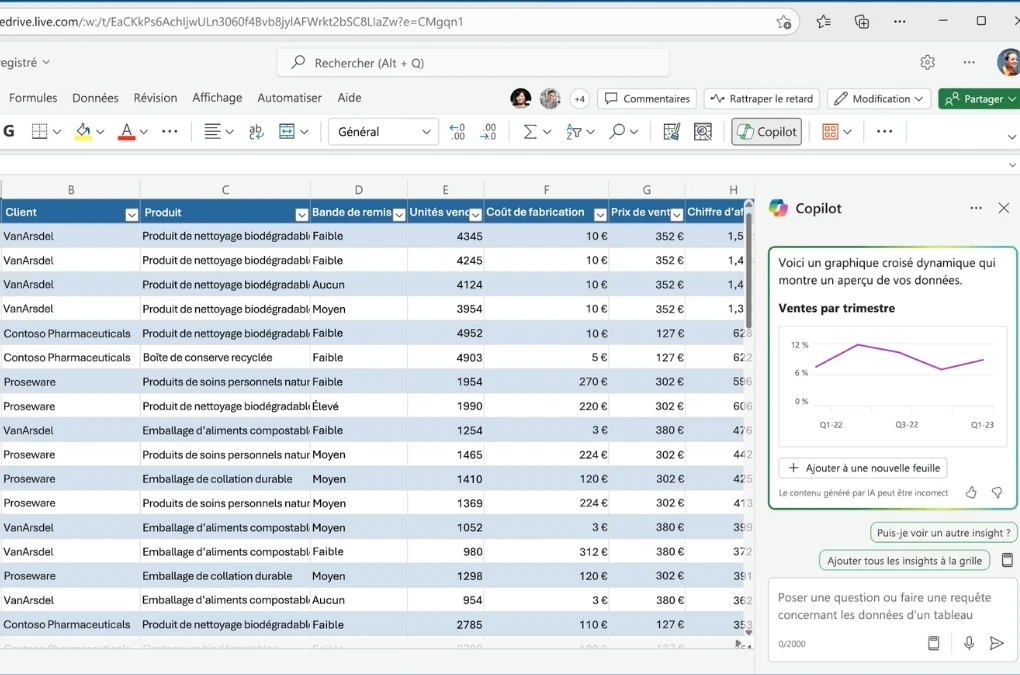Give thumbs up on Copilot response
The image size is (1020, 675).
click(x=971, y=492)
